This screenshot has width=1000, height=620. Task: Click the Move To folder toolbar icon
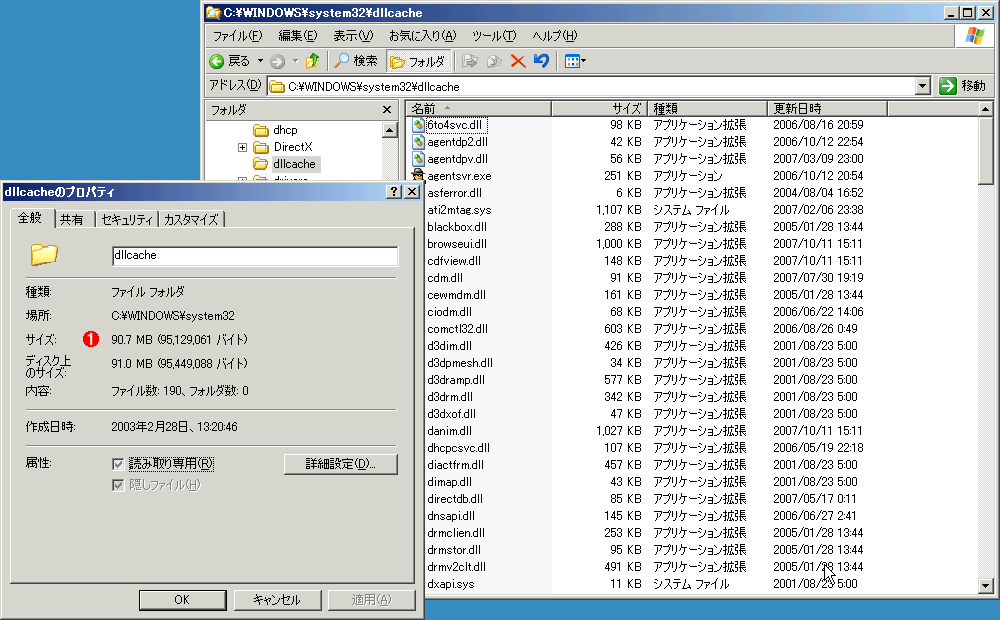[470, 61]
